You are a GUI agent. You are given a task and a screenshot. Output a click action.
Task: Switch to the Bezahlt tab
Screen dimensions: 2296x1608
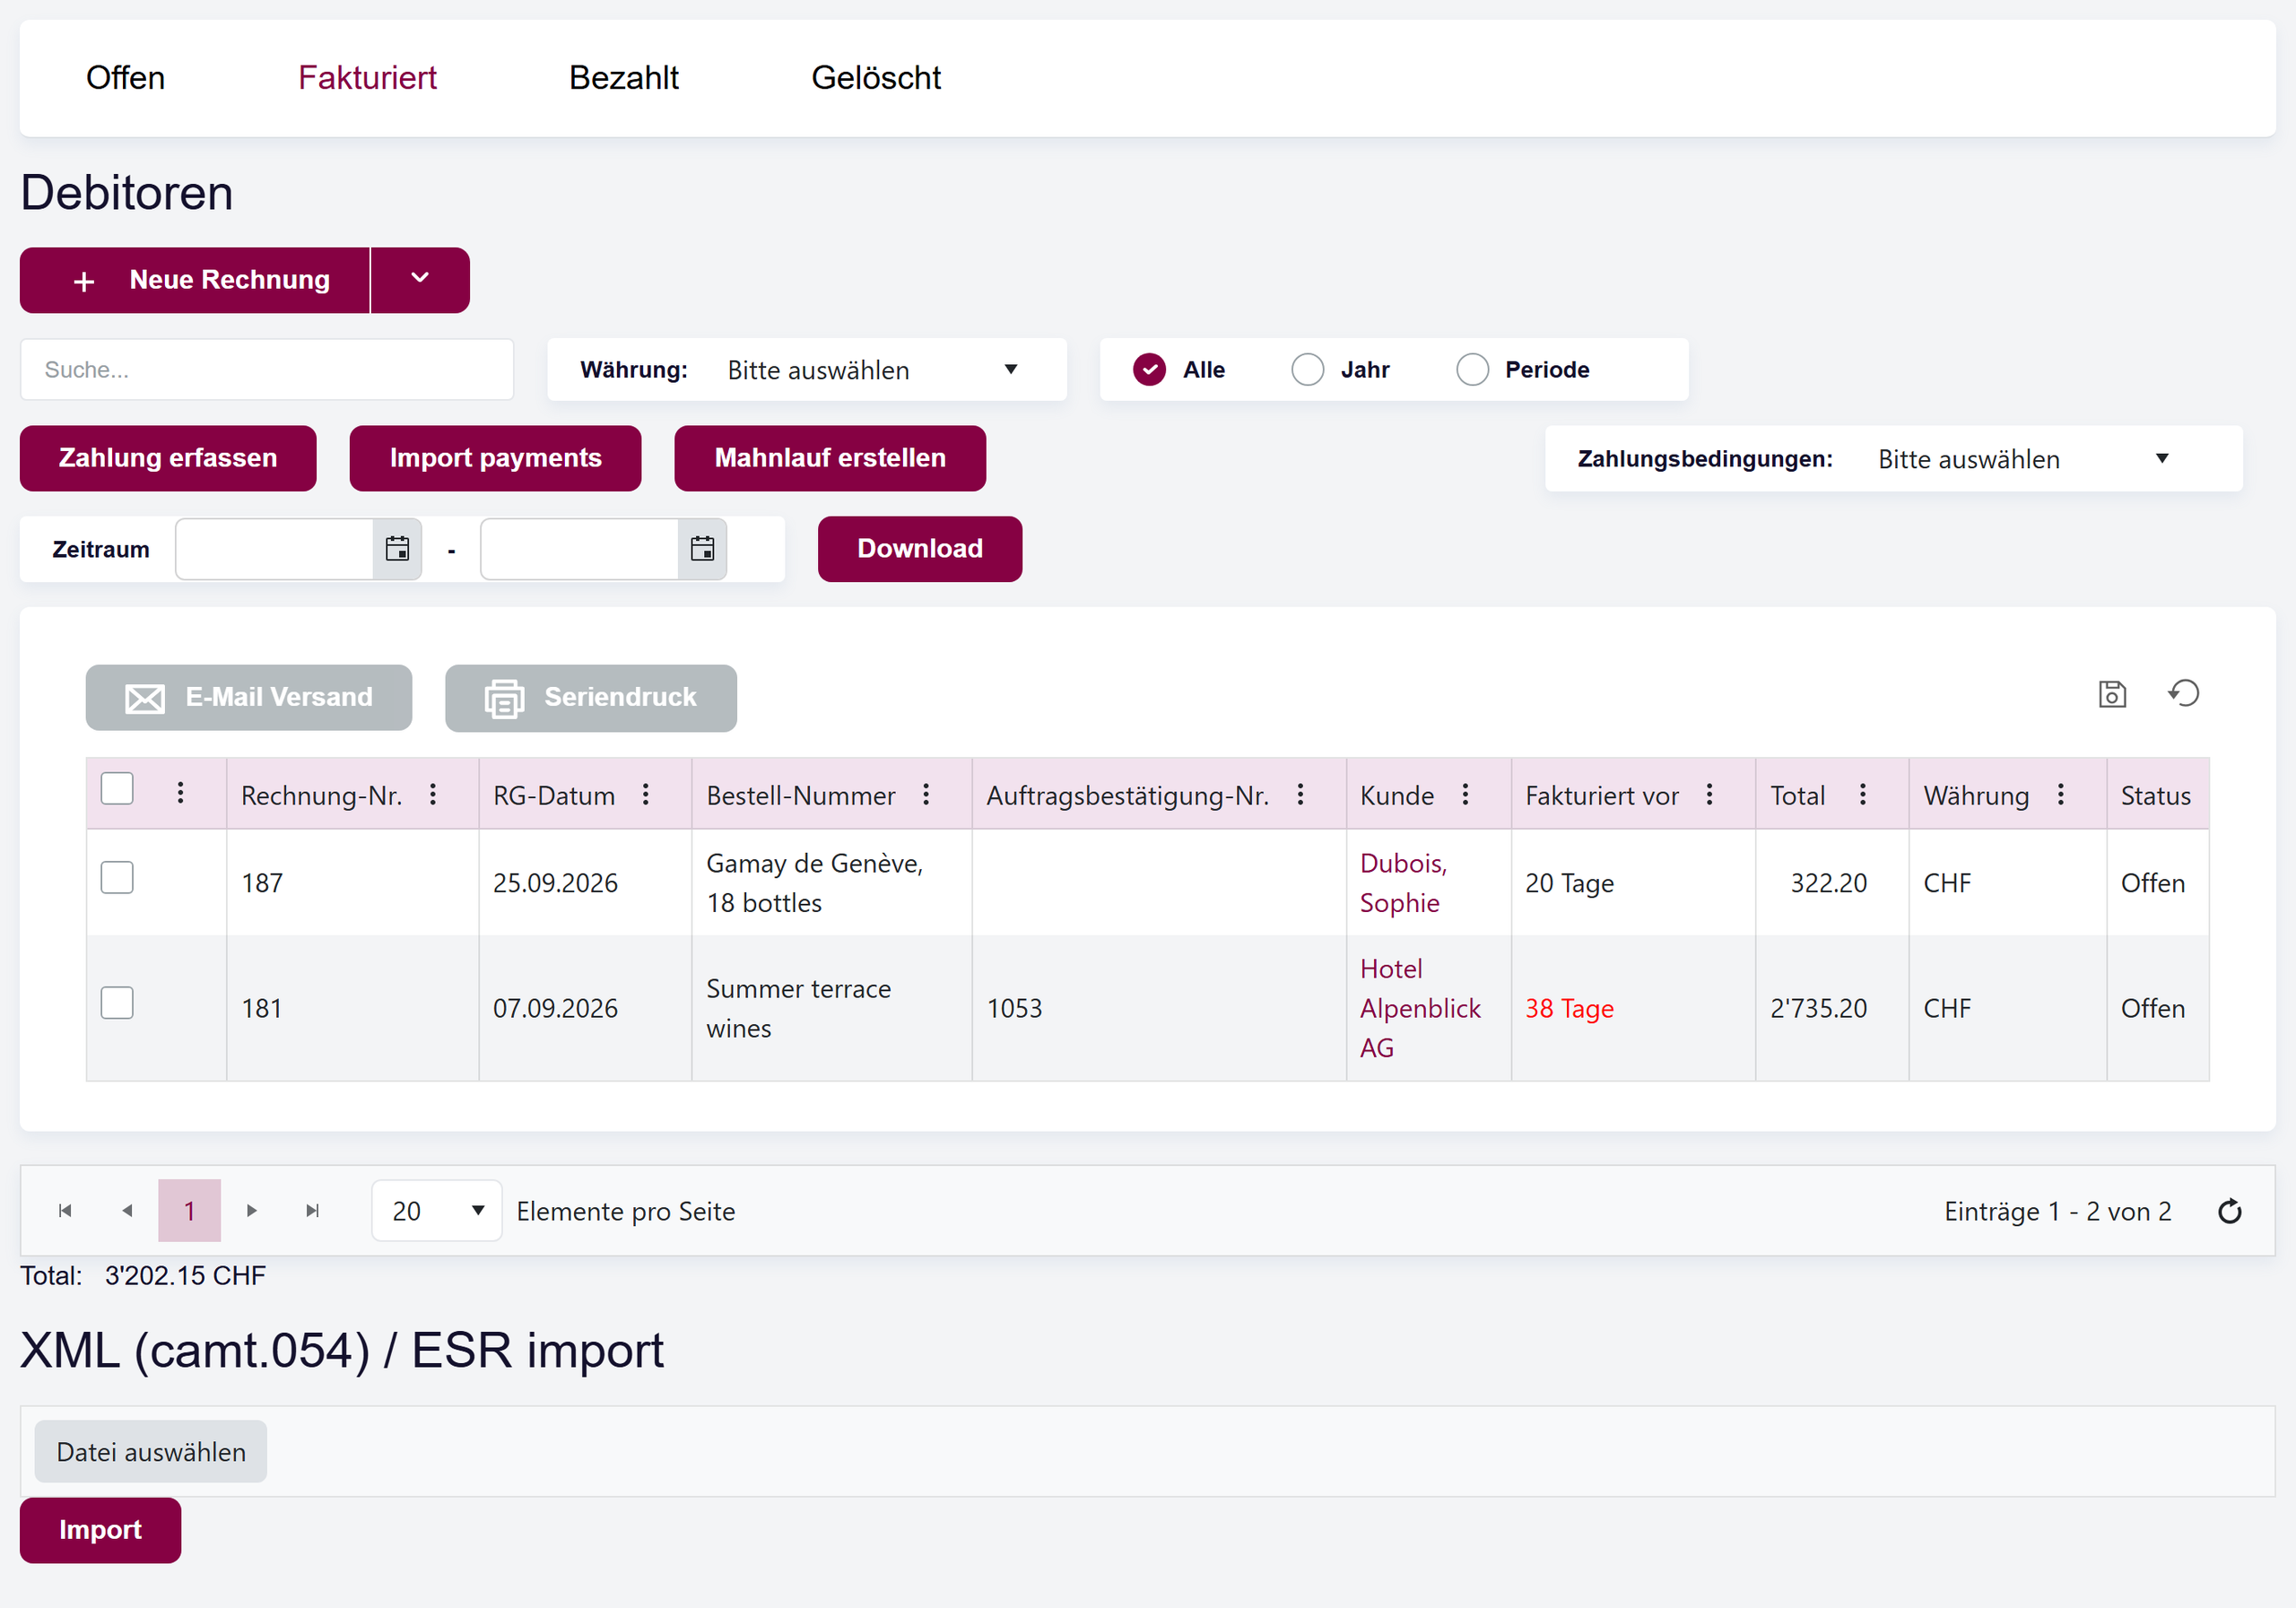pyautogui.click(x=623, y=78)
